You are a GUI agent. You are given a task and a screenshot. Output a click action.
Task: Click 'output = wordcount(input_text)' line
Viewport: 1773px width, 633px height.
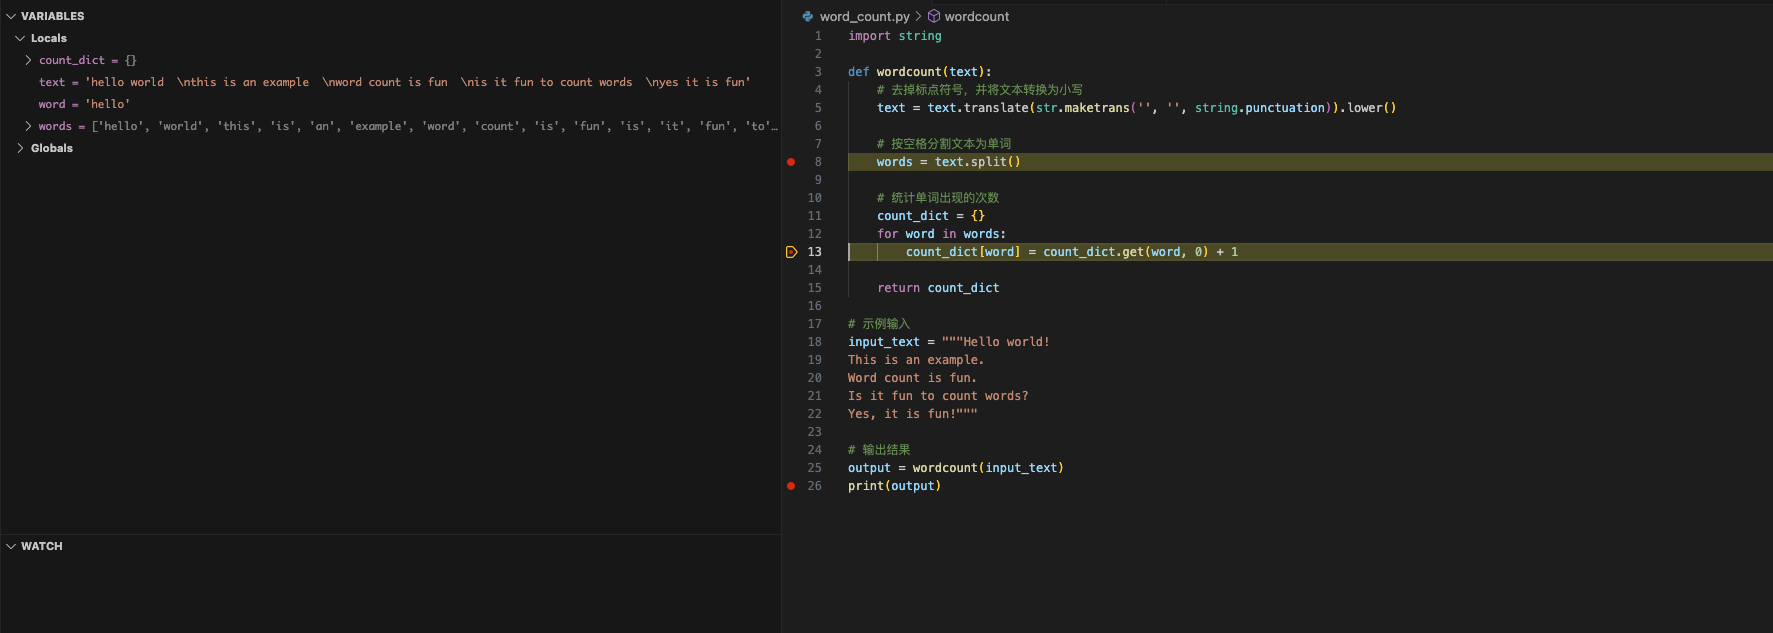[x=956, y=468]
